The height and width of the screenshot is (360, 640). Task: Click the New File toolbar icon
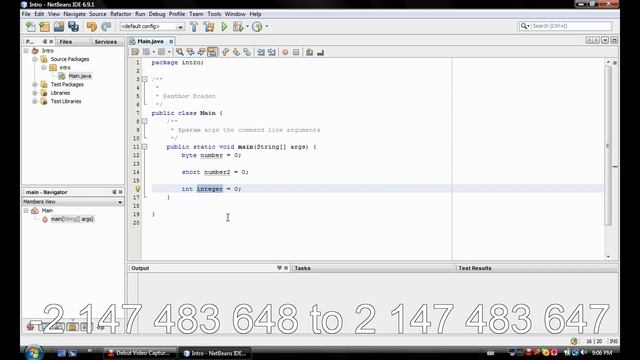(x=31, y=27)
